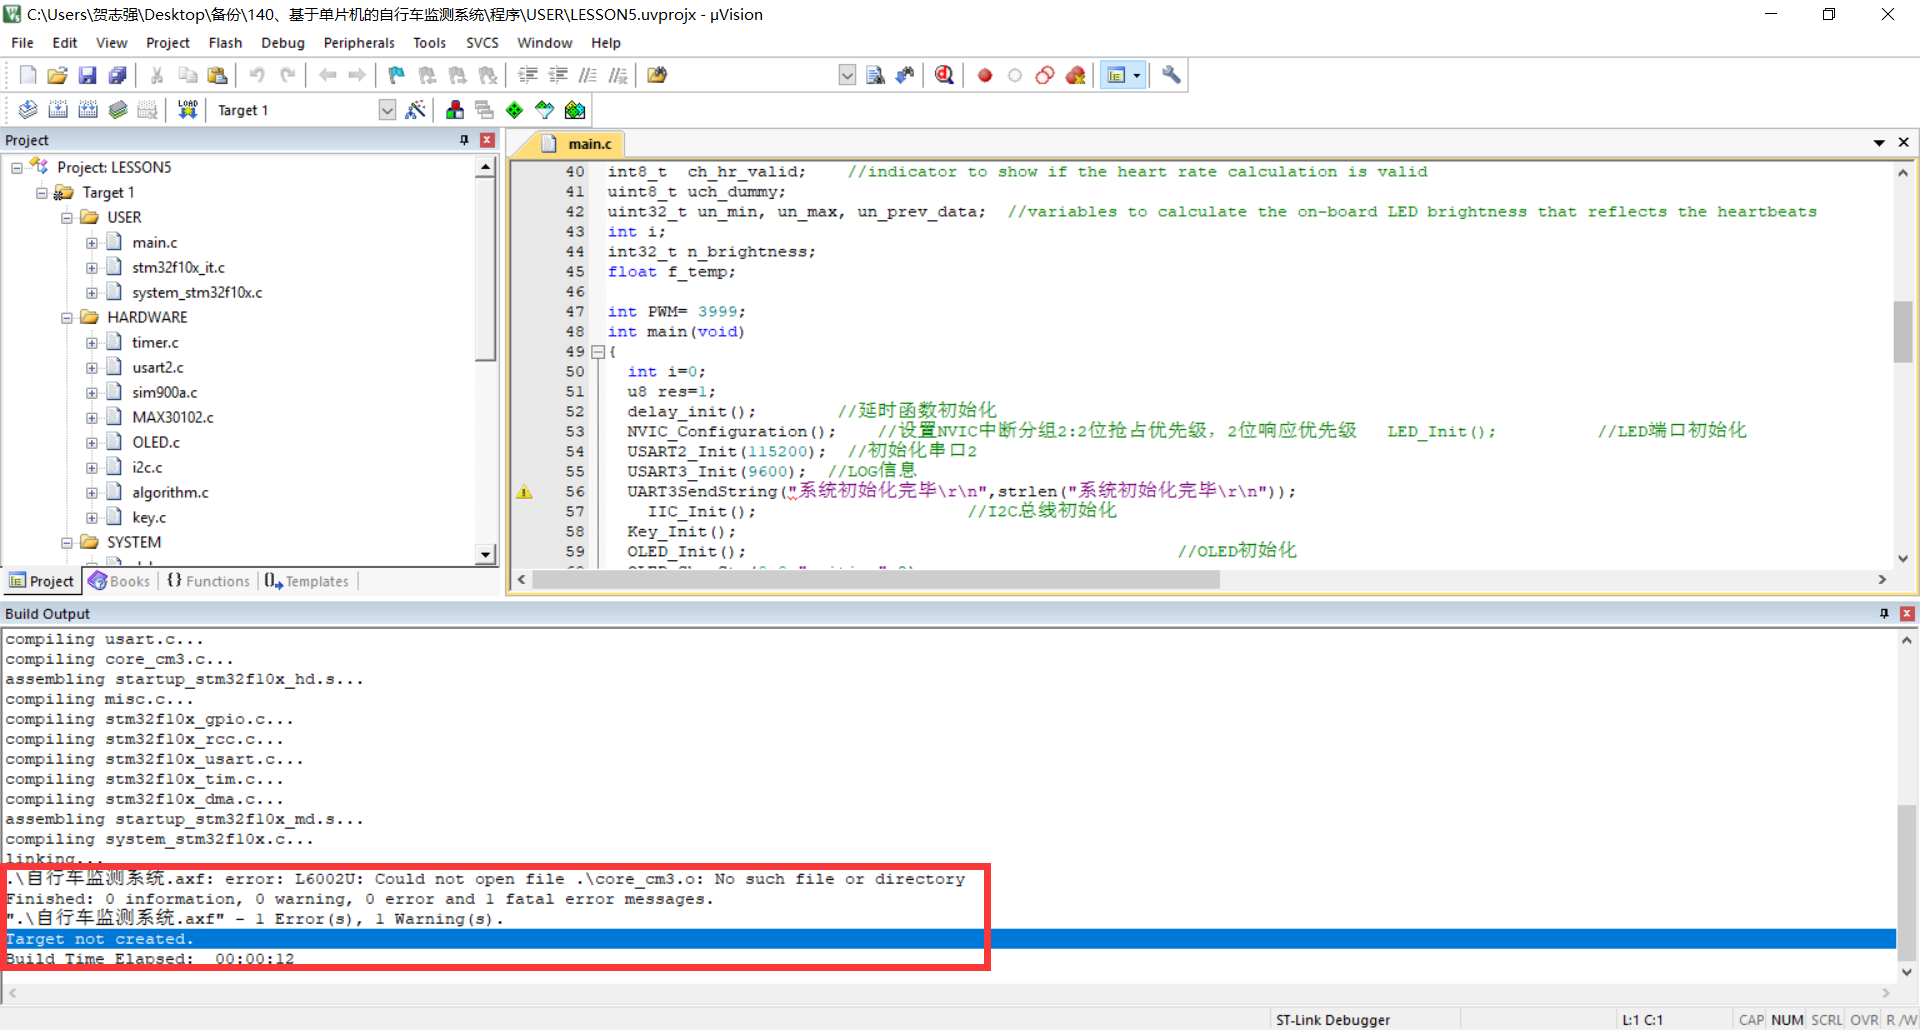Select OLED.c in the project tree
1920x1030 pixels.
pyautogui.click(x=156, y=443)
